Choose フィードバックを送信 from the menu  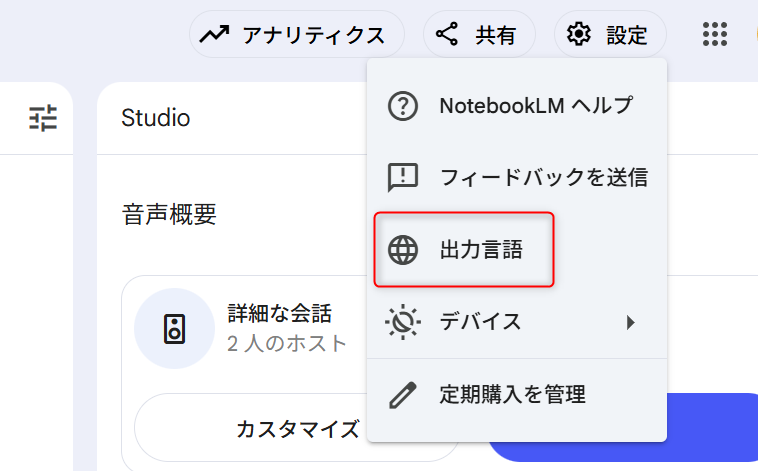[517, 177]
